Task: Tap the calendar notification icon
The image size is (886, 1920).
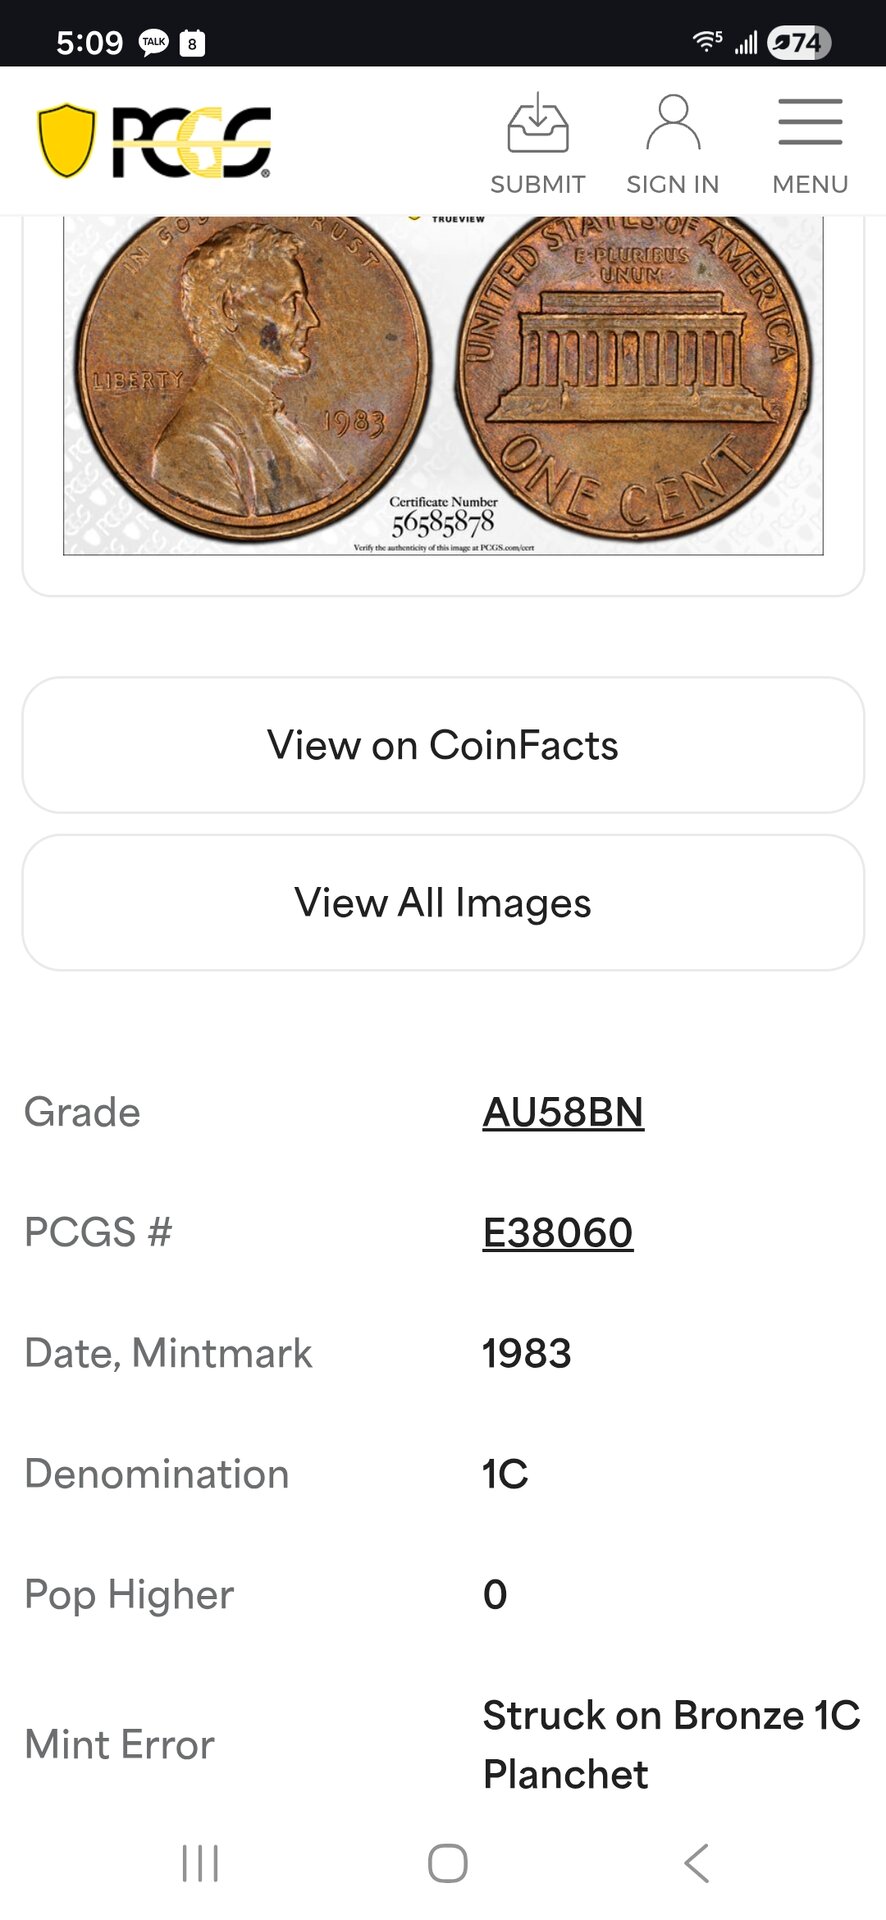Action: [193, 43]
